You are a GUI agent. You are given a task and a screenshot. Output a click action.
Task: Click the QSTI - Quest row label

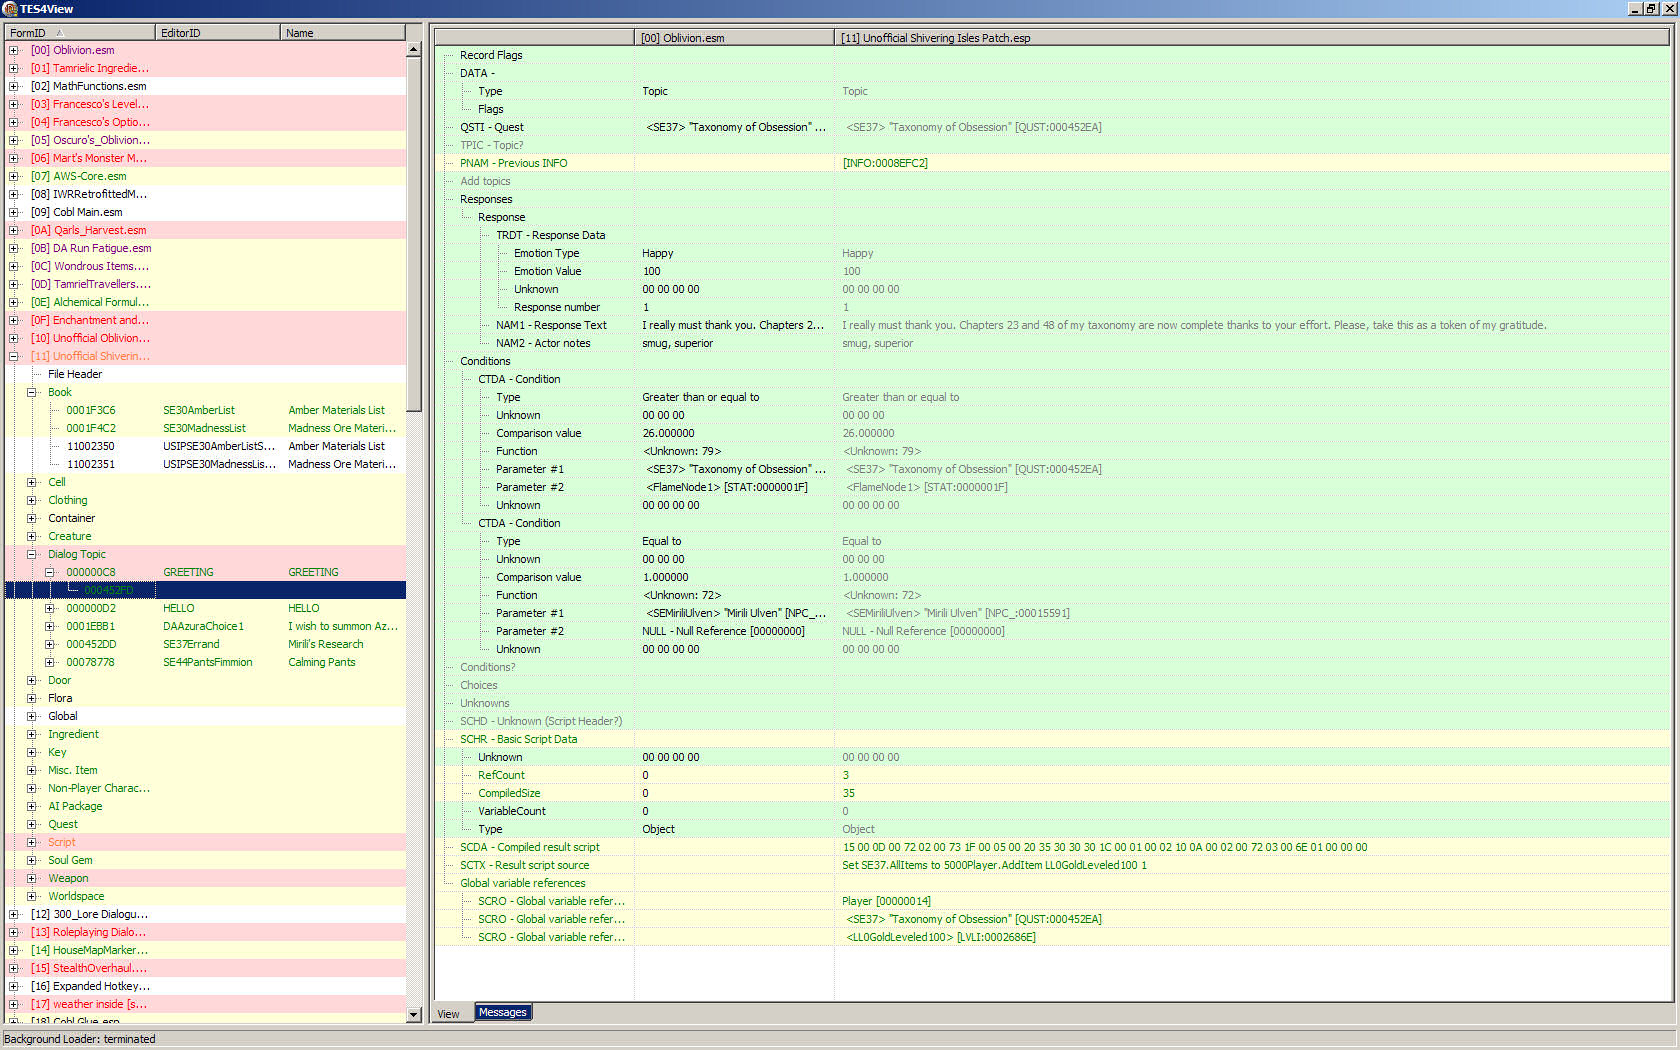491,127
